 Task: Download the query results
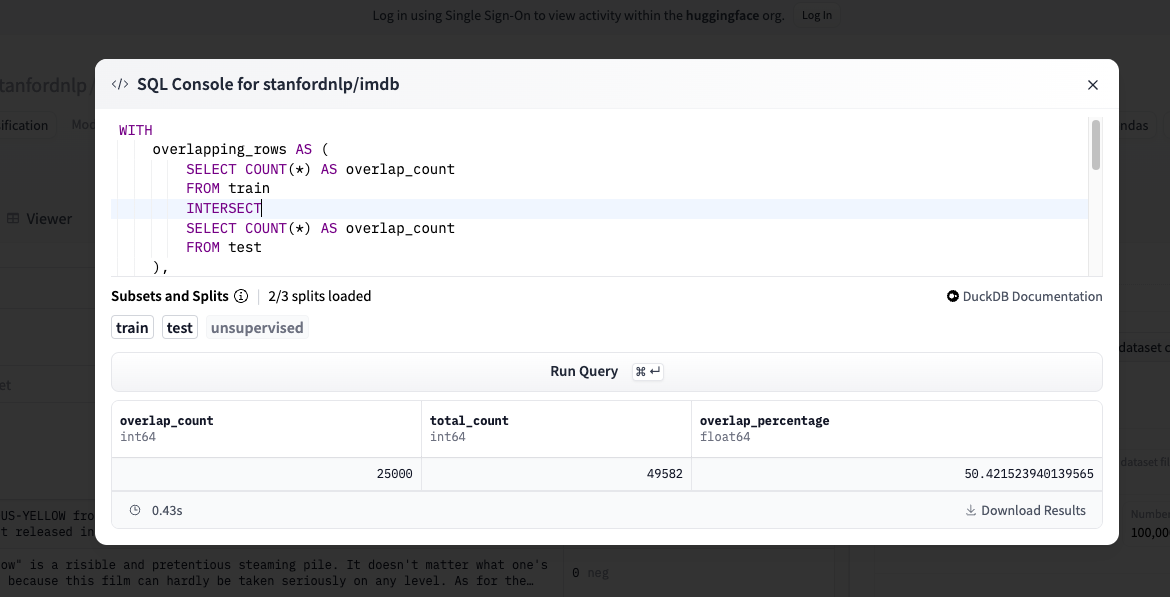click(1032, 511)
